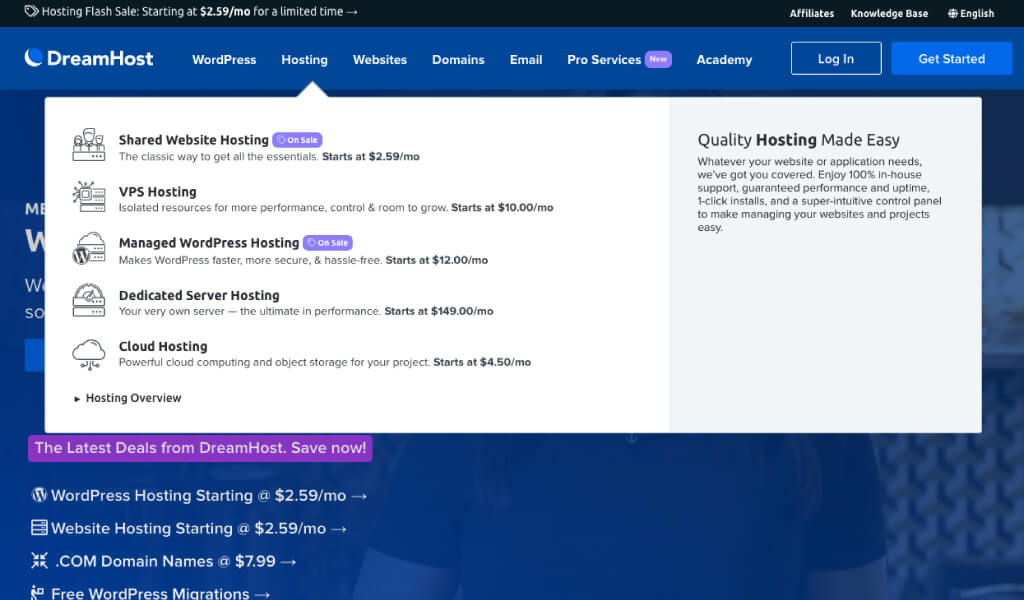The image size is (1024, 600).
Task: Open the Domains menu
Action: tap(458, 59)
